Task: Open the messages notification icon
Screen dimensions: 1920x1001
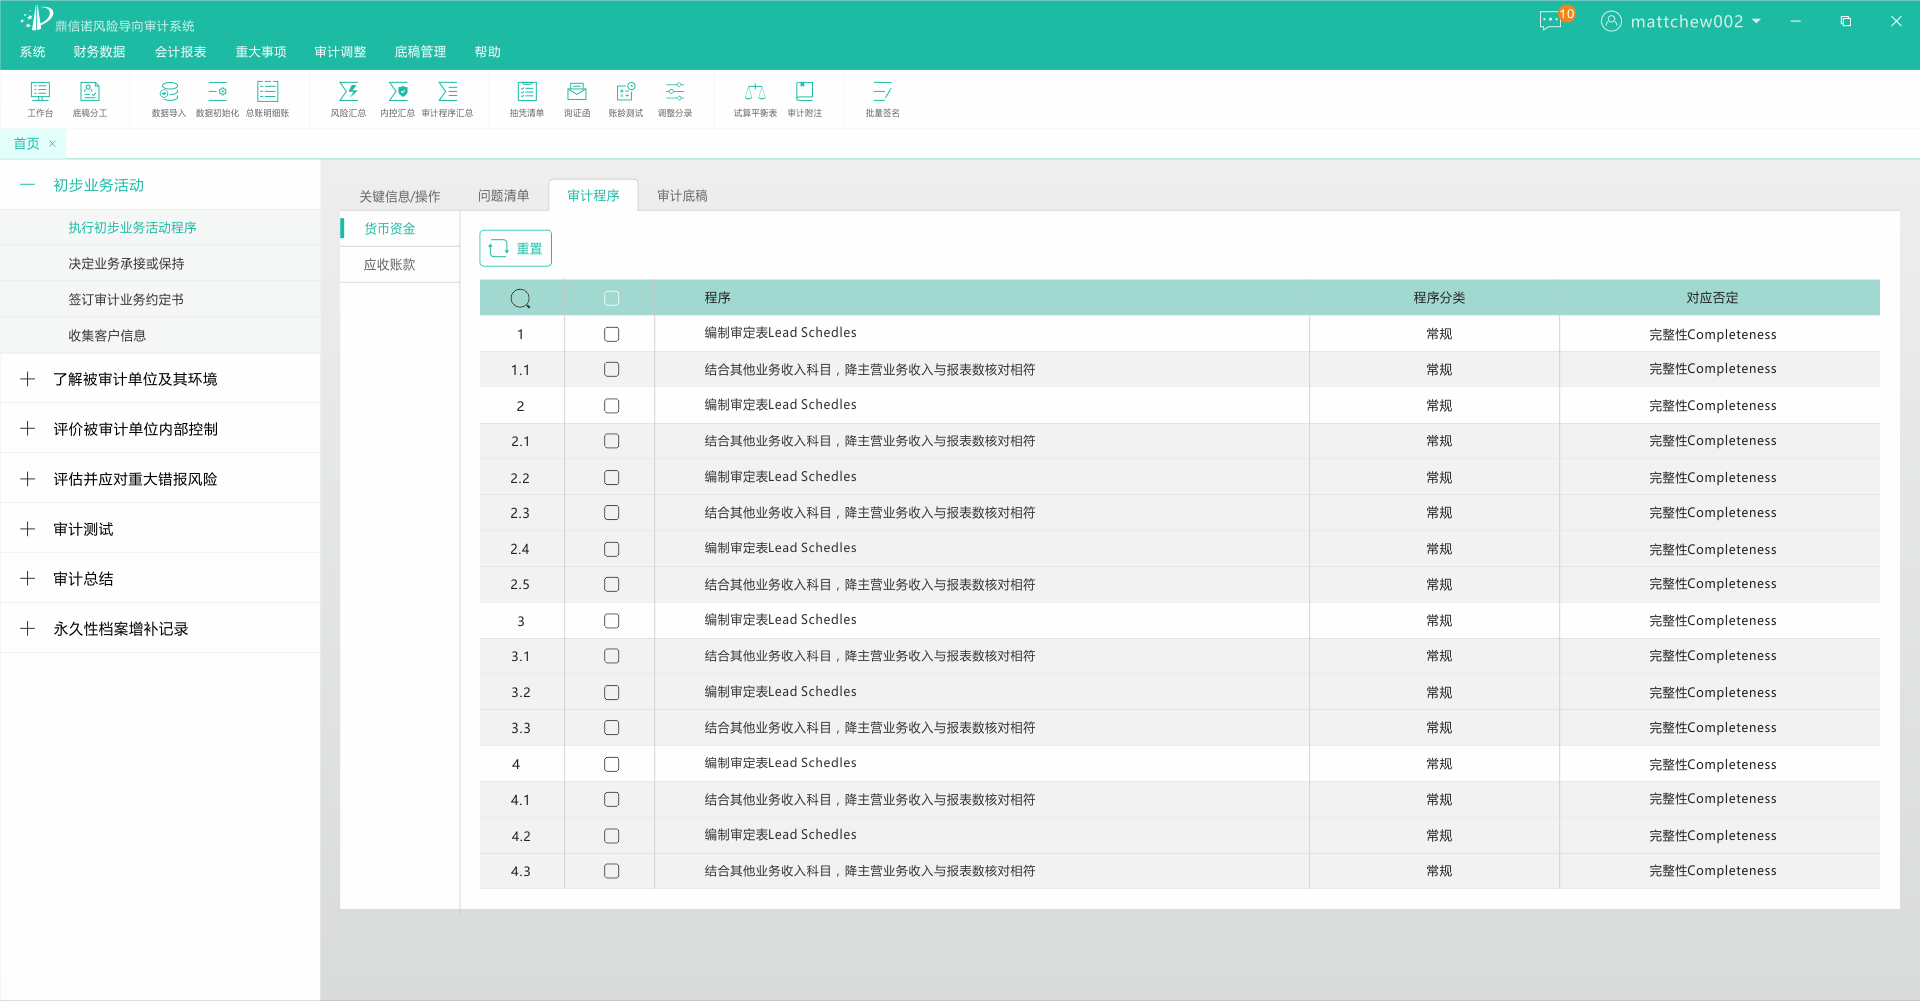Action: (1551, 21)
